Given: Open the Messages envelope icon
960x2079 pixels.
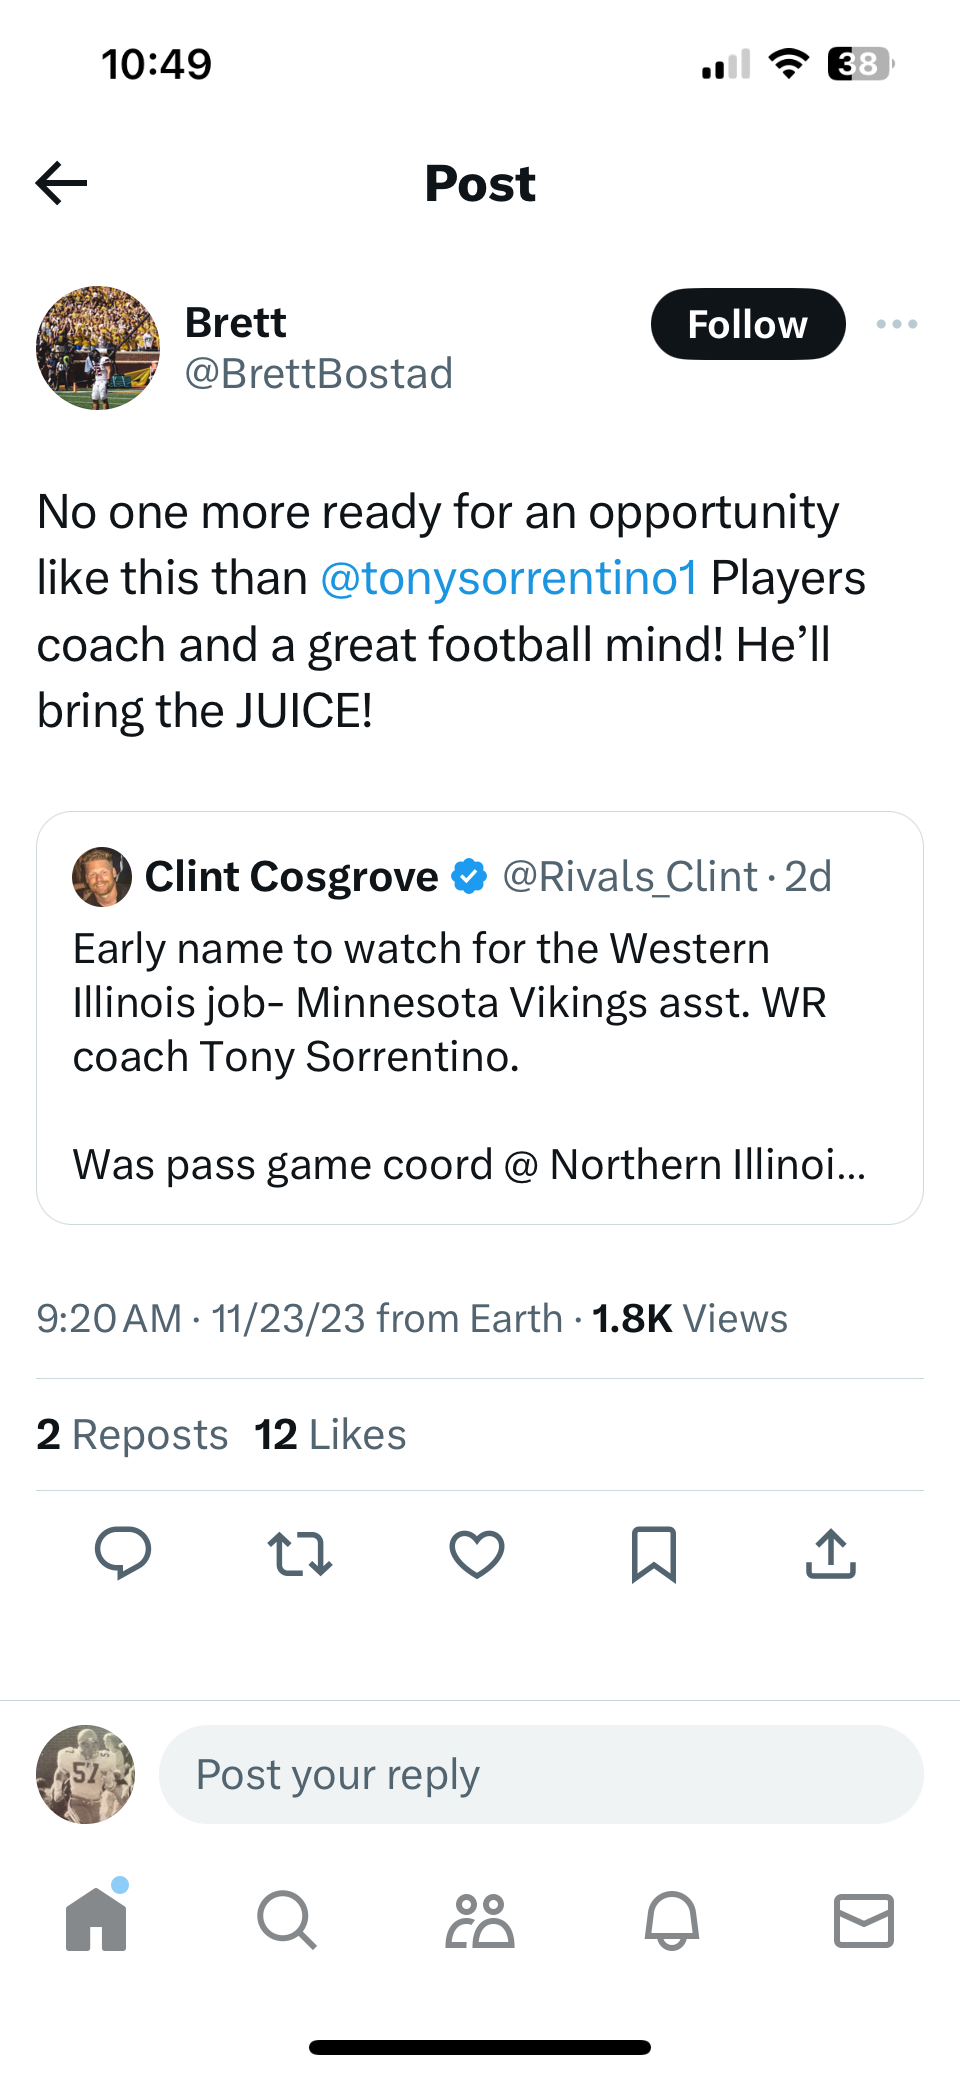Looking at the screenshot, I should click(864, 1920).
